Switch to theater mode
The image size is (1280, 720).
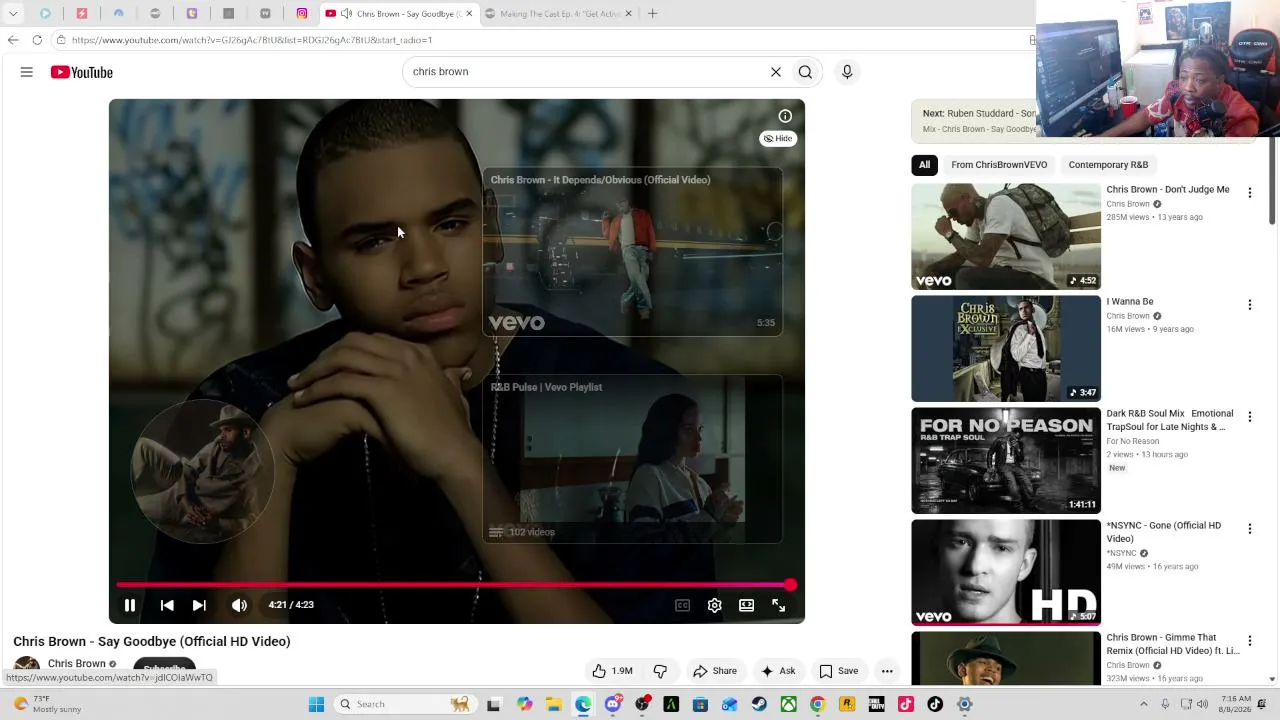(746, 605)
